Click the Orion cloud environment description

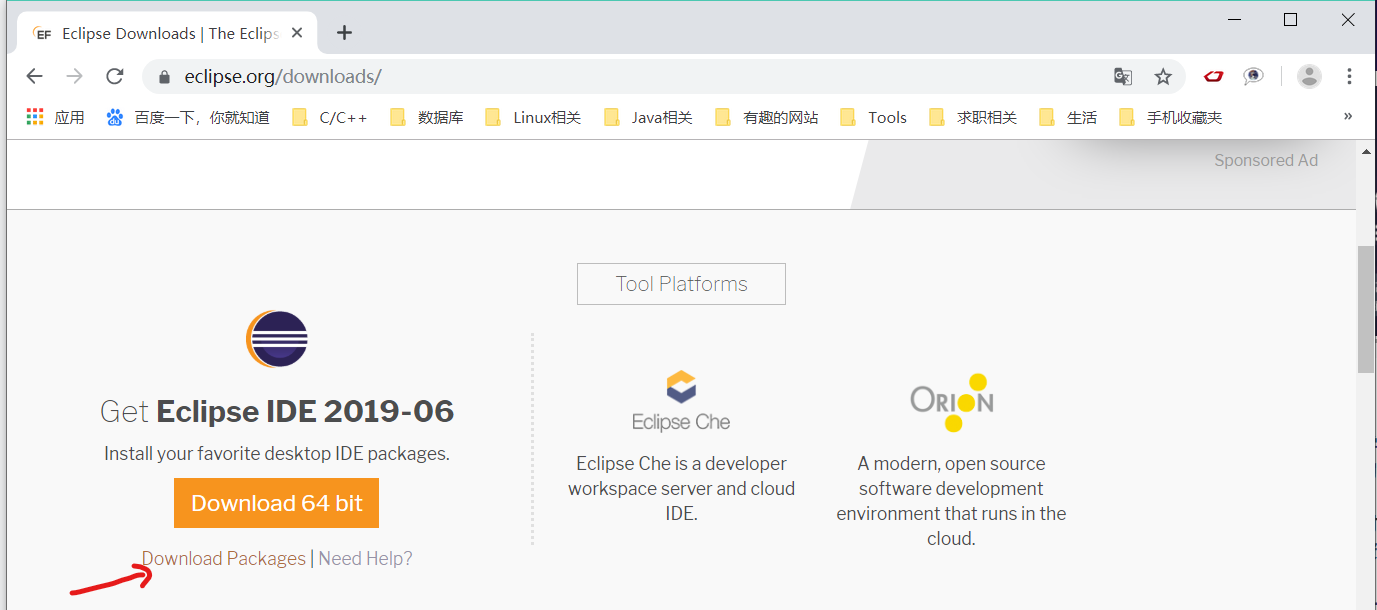pyautogui.click(x=951, y=501)
